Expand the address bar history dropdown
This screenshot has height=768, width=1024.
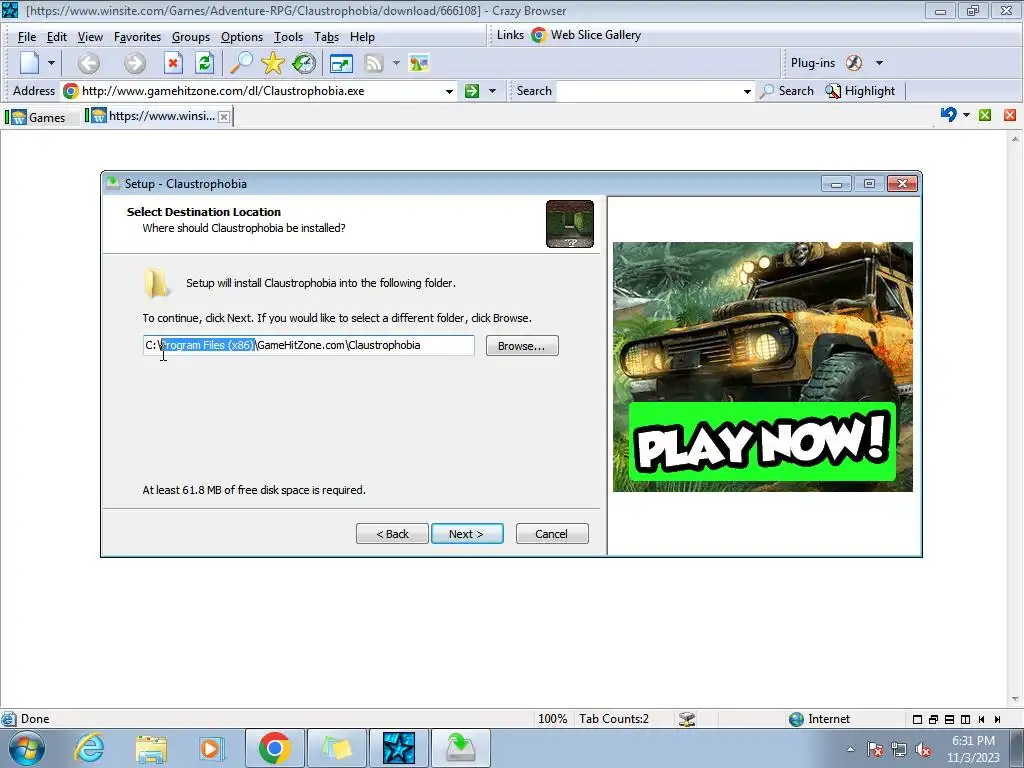point(449,91)
